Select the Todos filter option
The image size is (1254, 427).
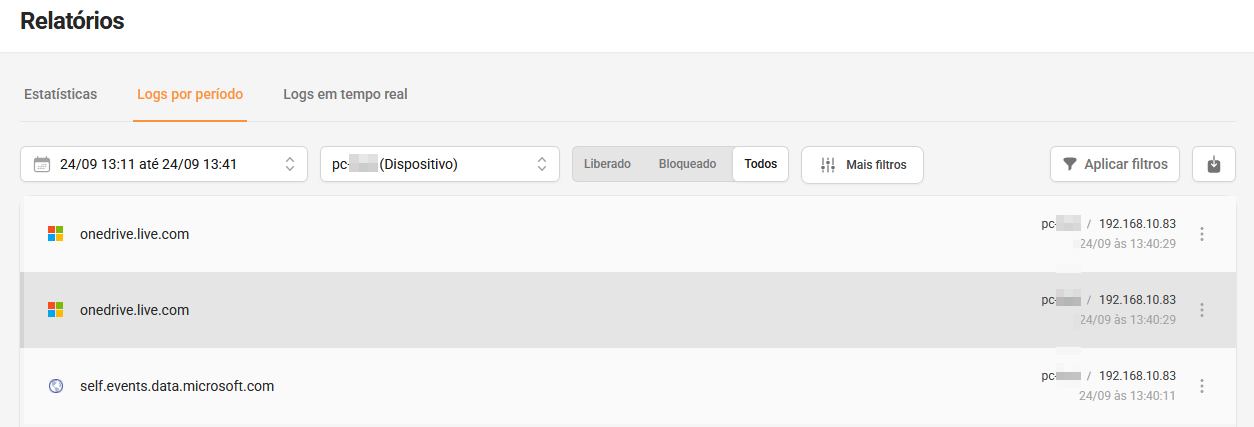pyautogui.click(x=760, y=164)
